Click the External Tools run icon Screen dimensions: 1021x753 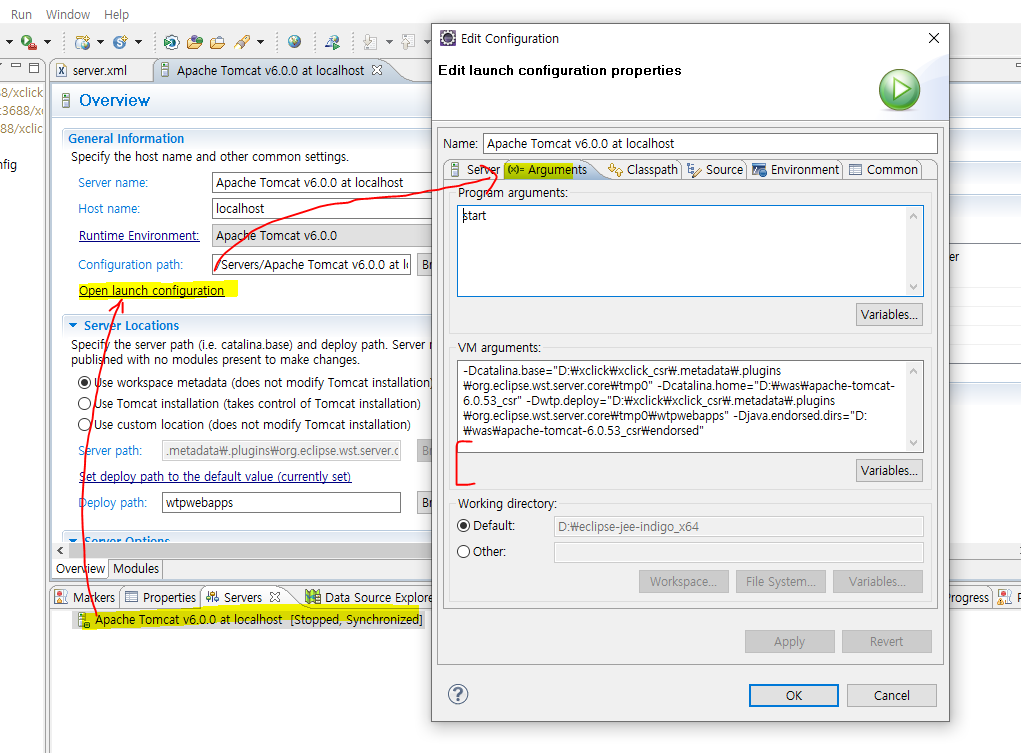click(x=28, y=42)
